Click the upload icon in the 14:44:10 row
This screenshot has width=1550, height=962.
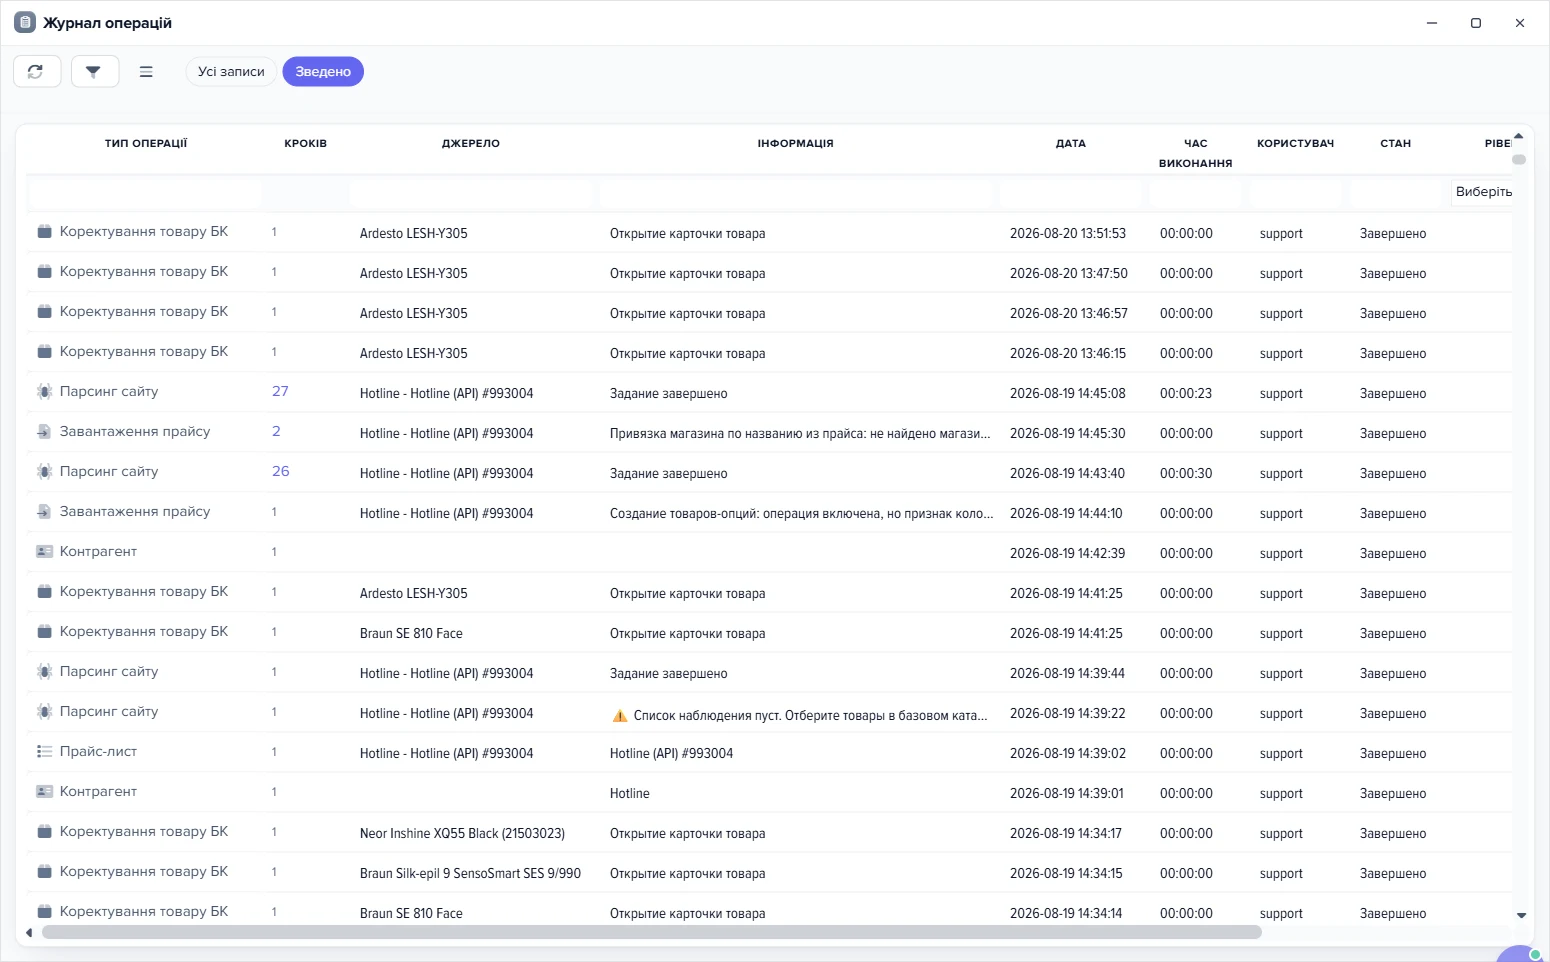44,512
